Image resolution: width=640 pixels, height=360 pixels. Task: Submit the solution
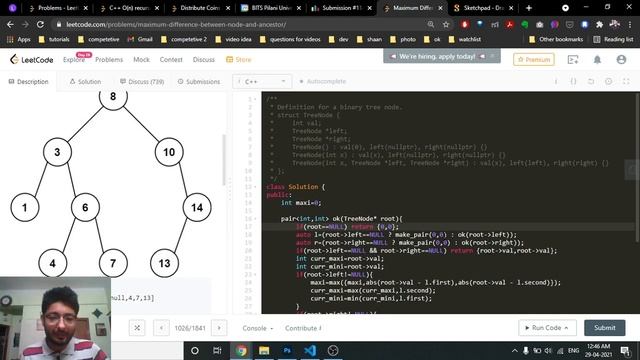point(604,328)
